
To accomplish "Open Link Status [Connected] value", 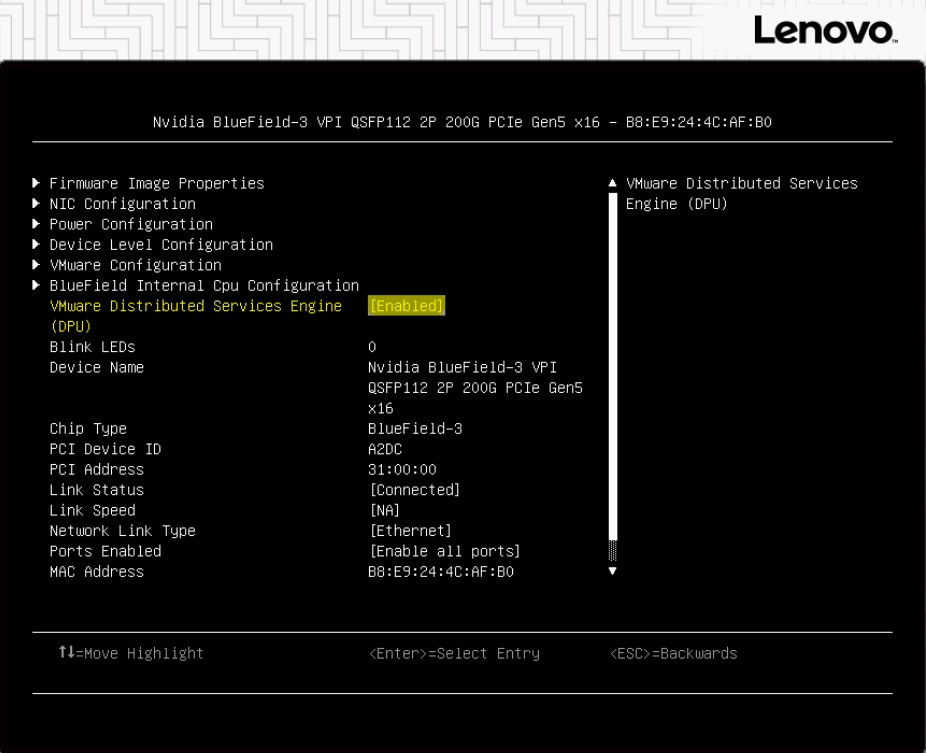I will 415,490.
